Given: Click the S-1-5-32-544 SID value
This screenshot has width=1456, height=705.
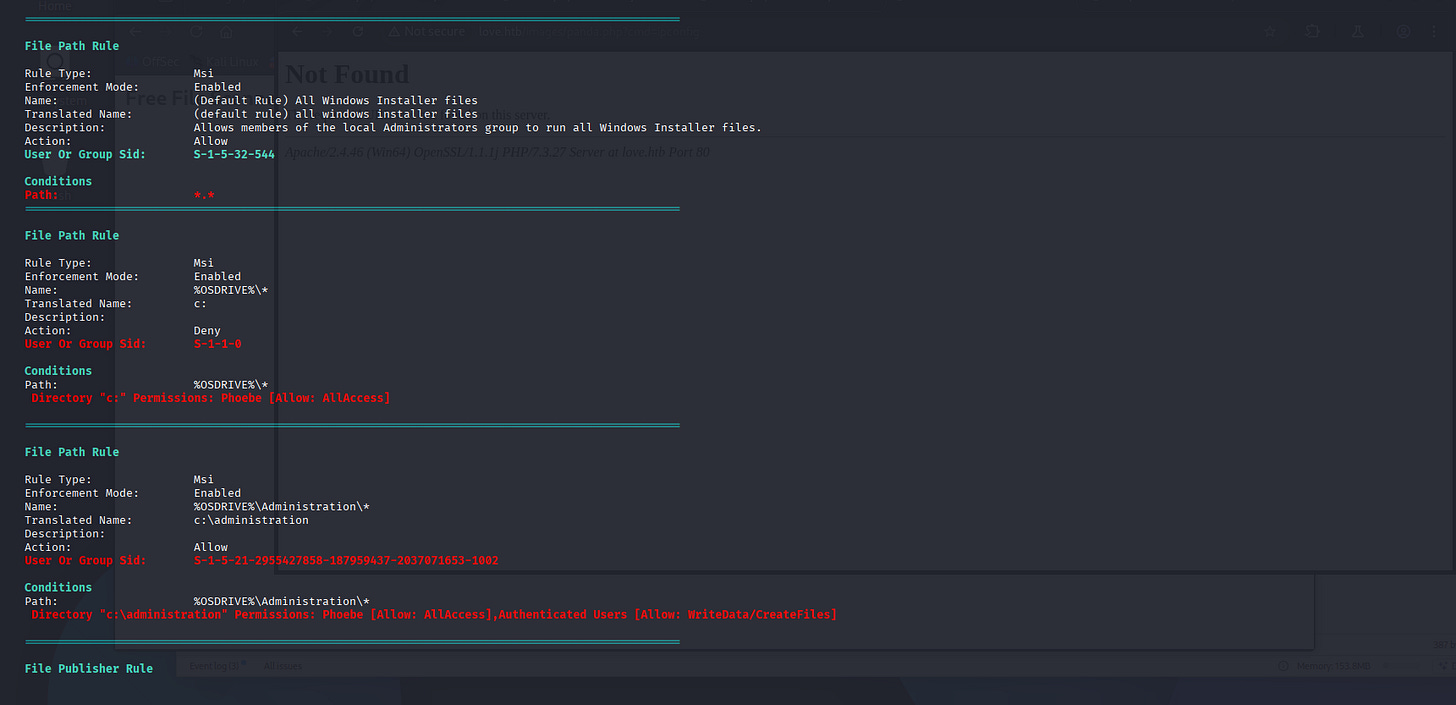Looking at the screenshot, I should (x=234, y=155).
